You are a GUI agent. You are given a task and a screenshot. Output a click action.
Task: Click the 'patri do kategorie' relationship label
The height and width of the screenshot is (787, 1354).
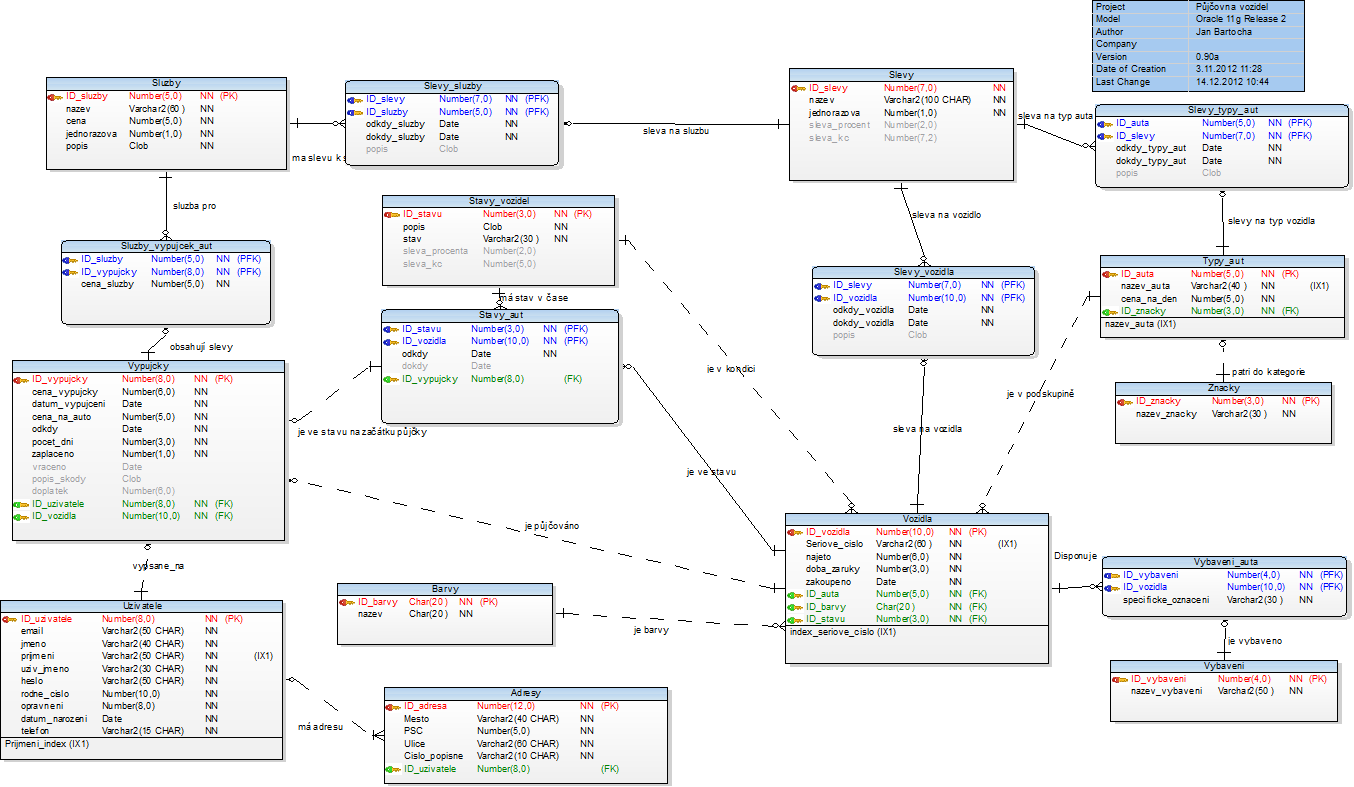point(1268,372)
